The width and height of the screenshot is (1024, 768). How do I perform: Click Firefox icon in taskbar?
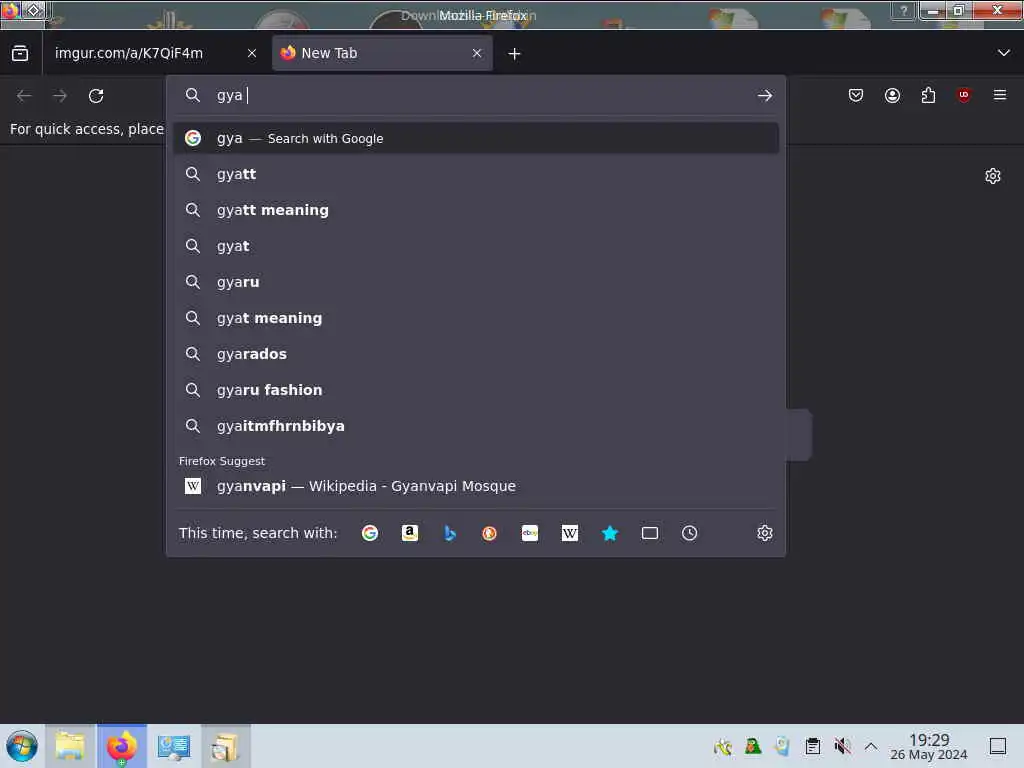122,746
